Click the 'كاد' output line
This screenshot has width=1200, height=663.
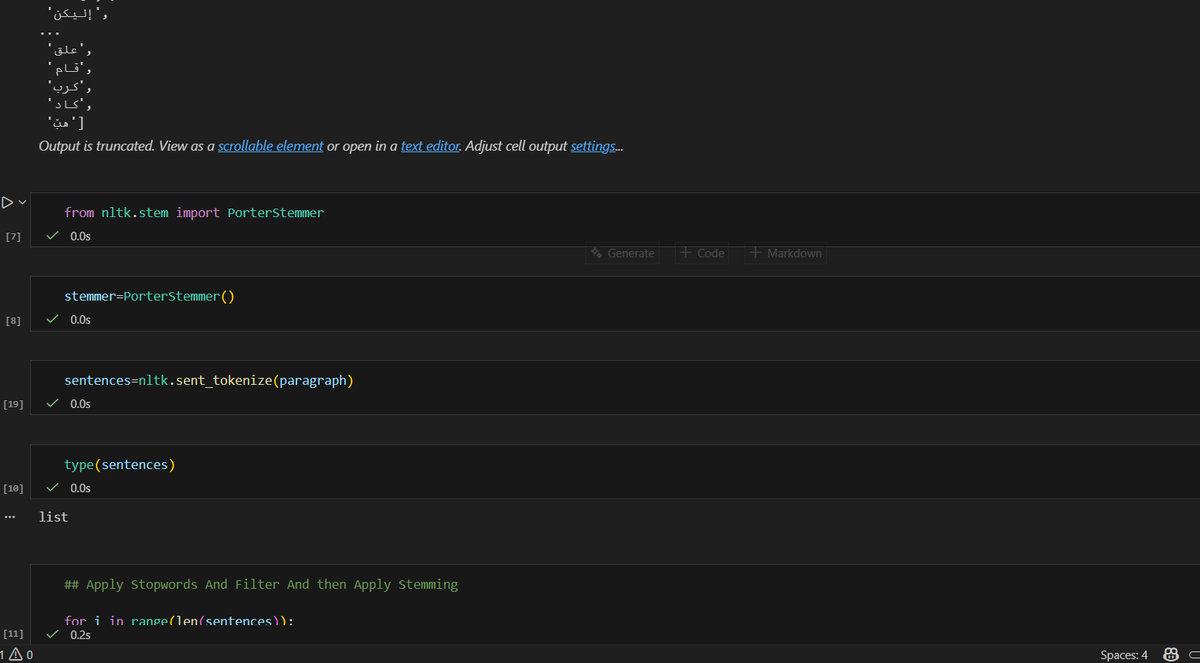(70, 104)
